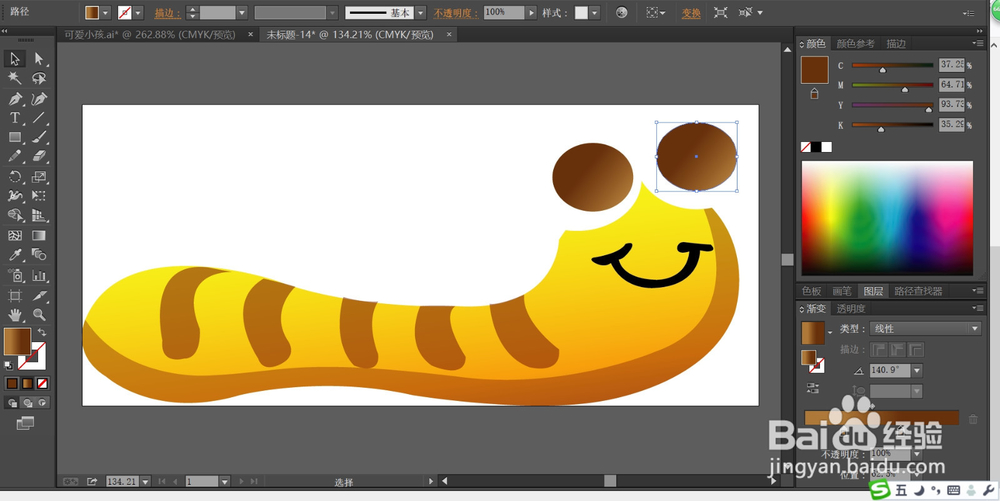
Task: Set the toolbox Color mode button
Action: point(12,383)
